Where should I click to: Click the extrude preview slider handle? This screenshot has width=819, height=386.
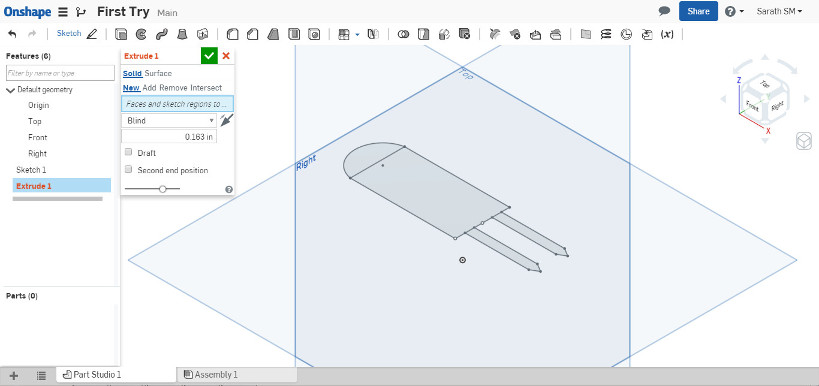(162, 189)
